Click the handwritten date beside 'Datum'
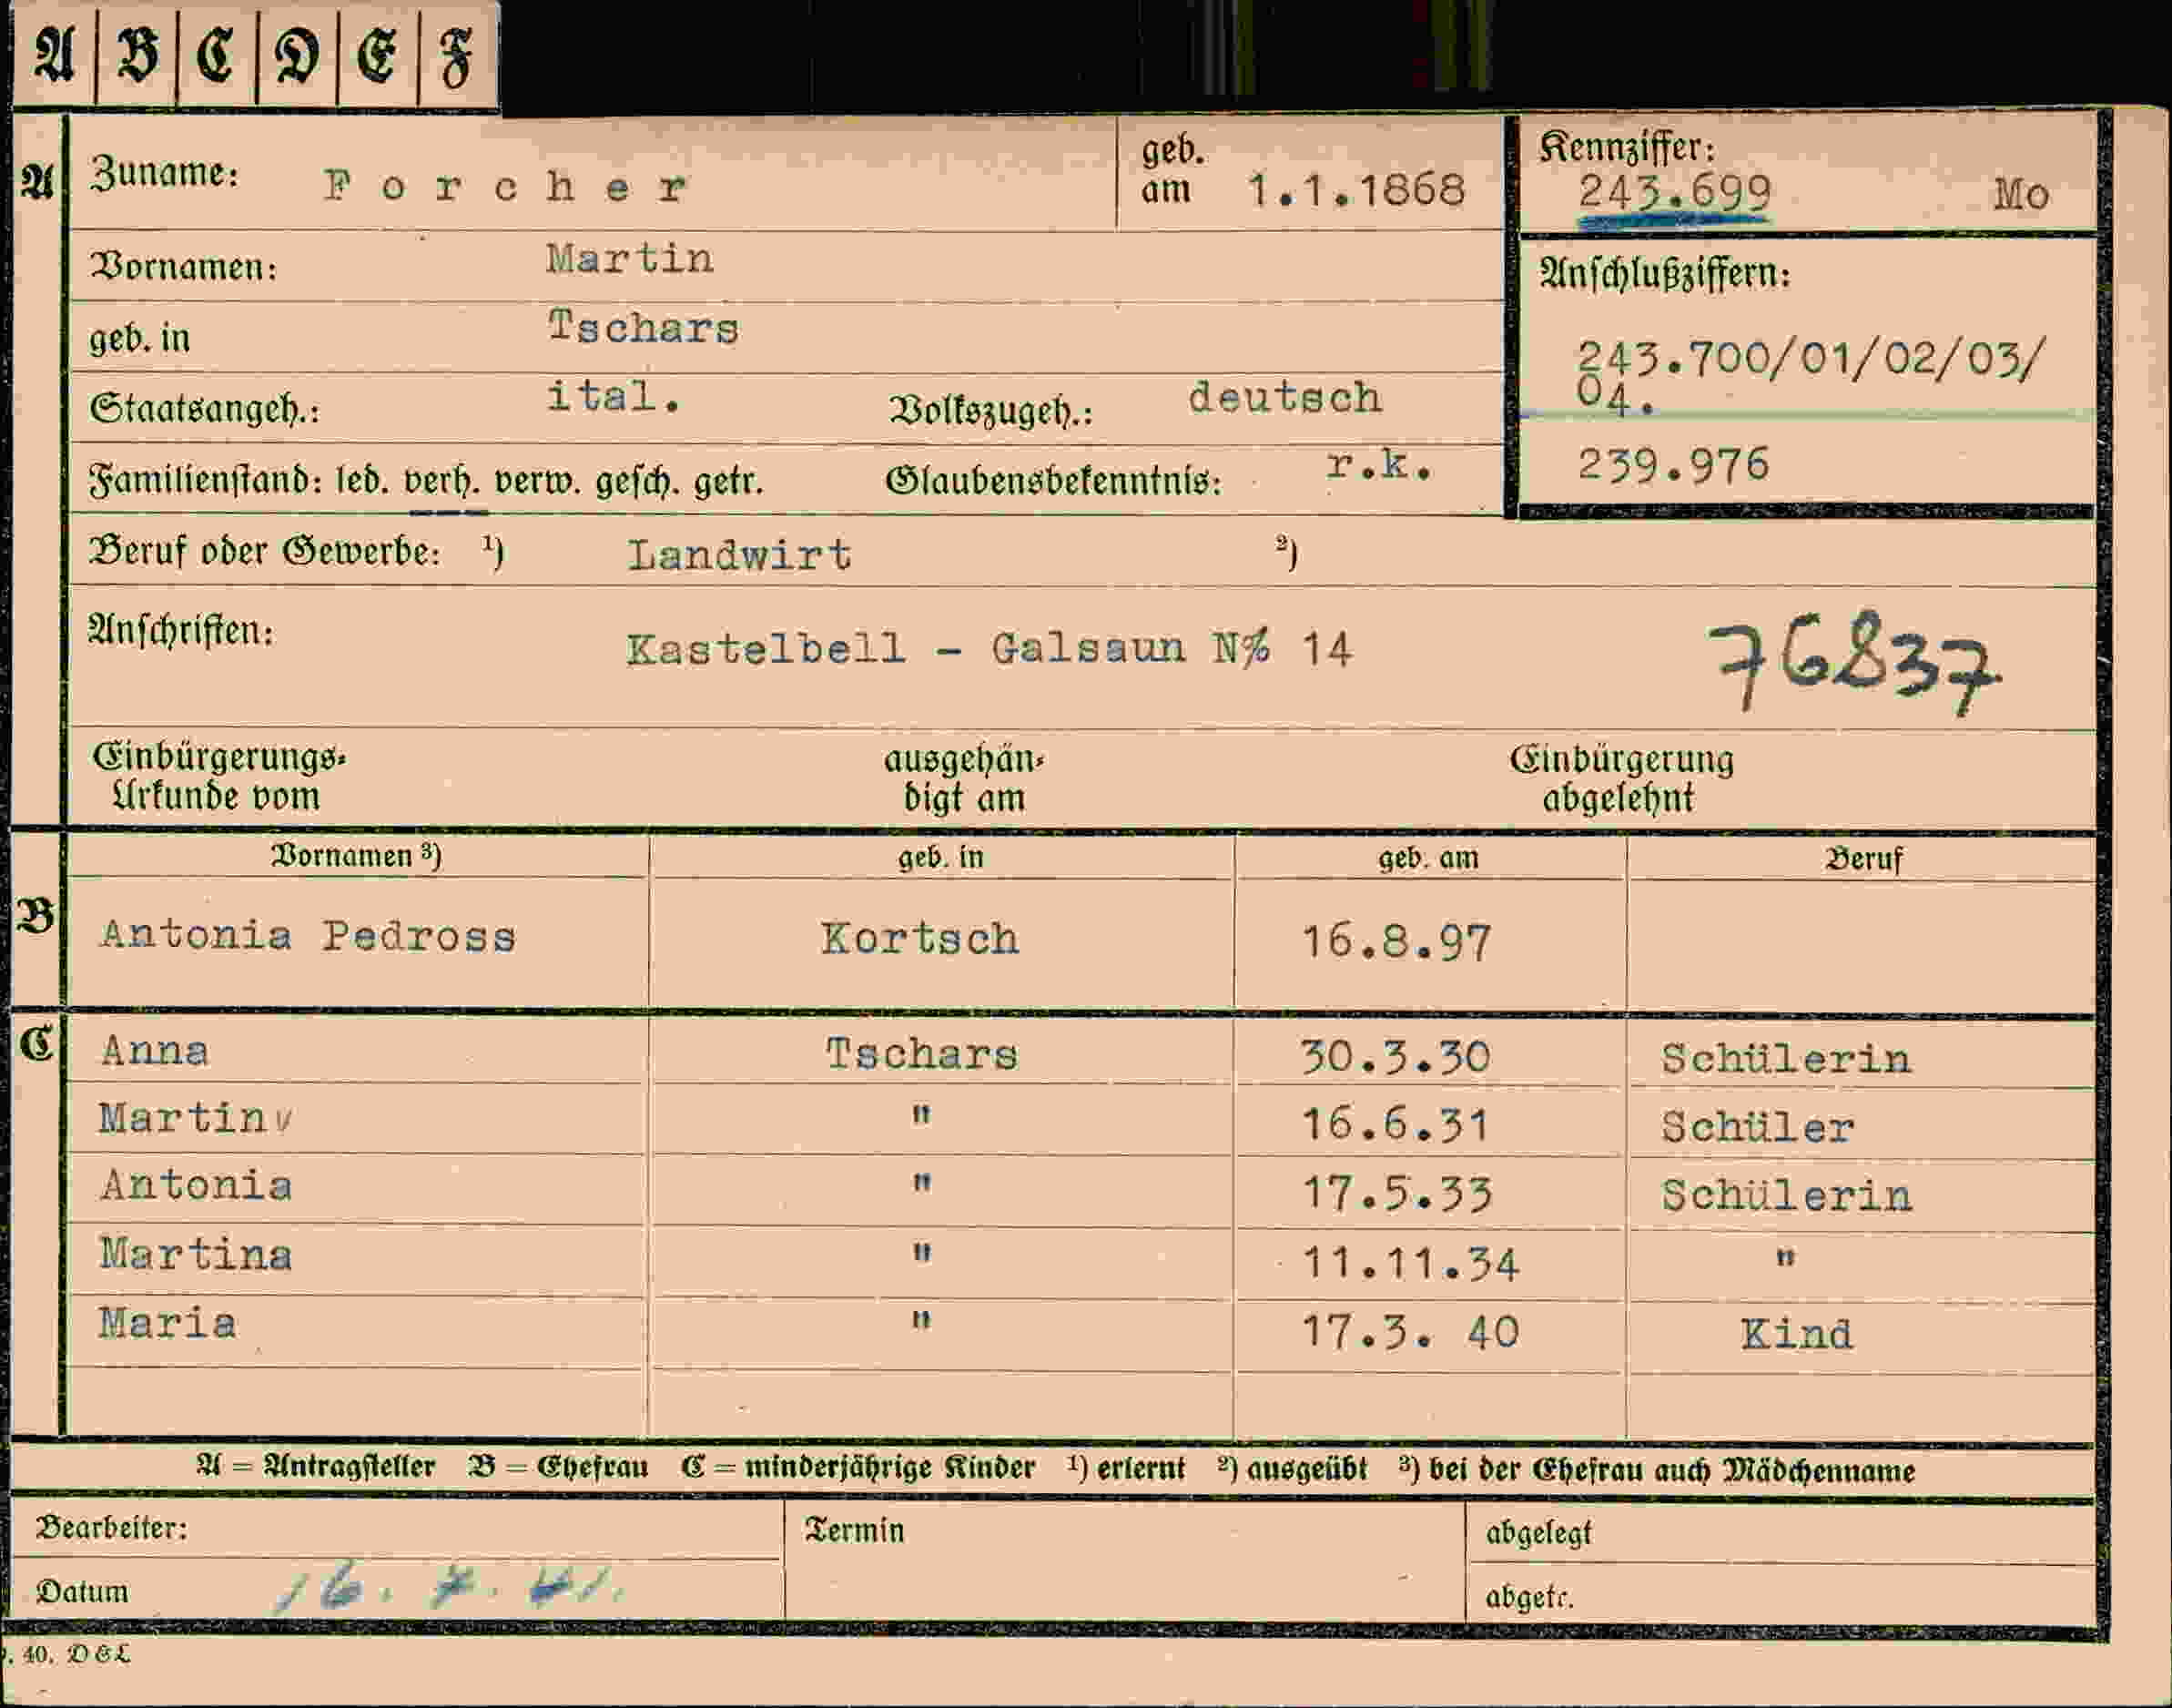2172x1708 pixels. 449,1587
